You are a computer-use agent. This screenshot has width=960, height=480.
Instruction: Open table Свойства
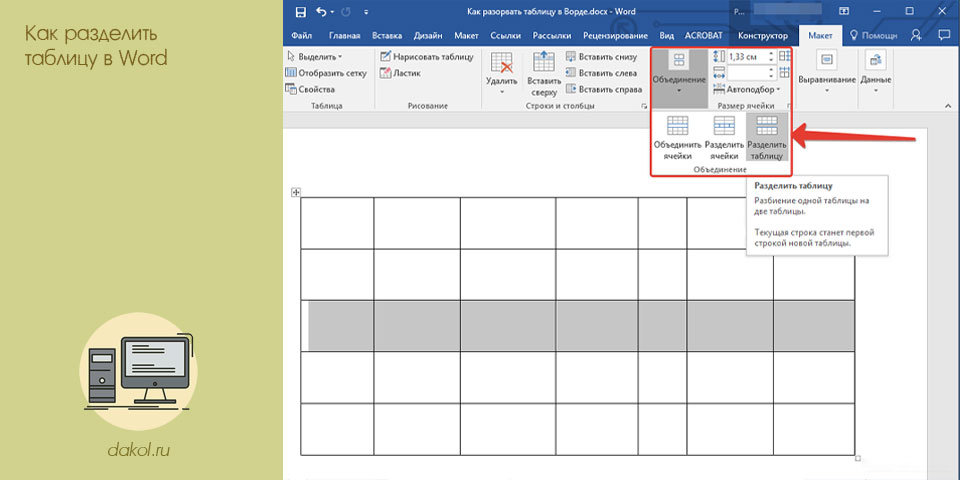click(x=310, y=89)
